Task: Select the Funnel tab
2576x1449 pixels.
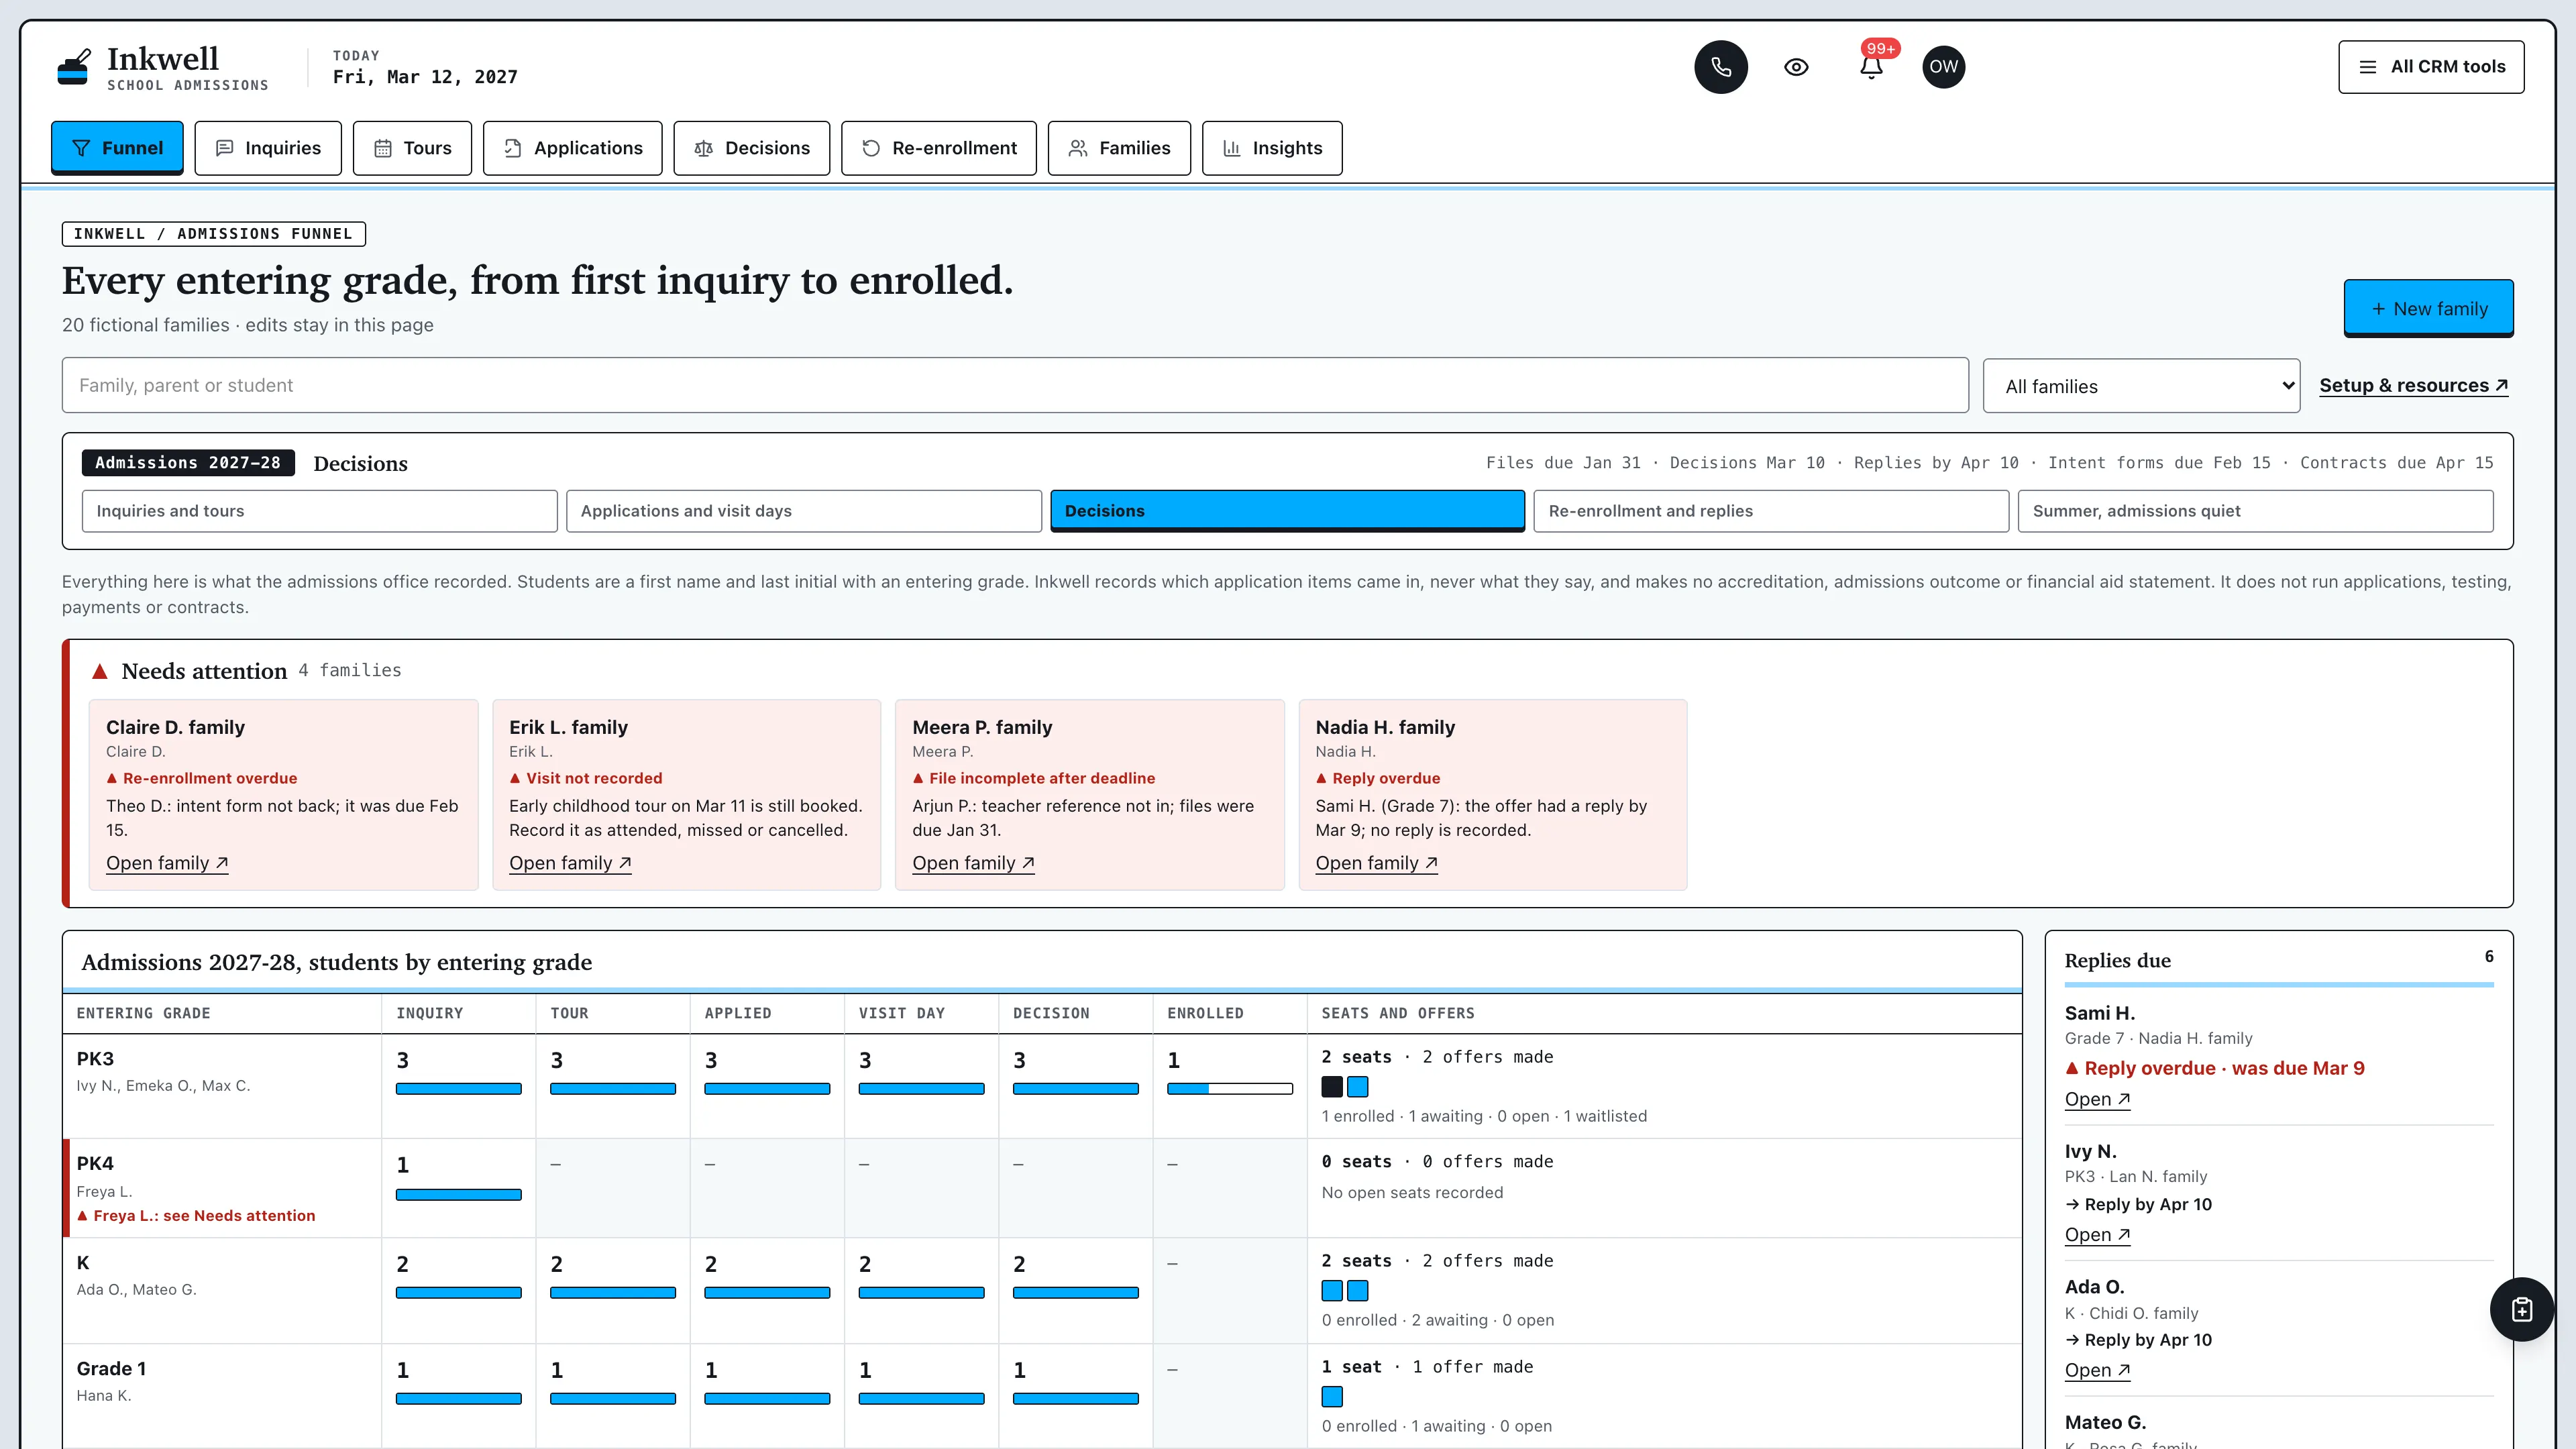Action: coord(117,148)
